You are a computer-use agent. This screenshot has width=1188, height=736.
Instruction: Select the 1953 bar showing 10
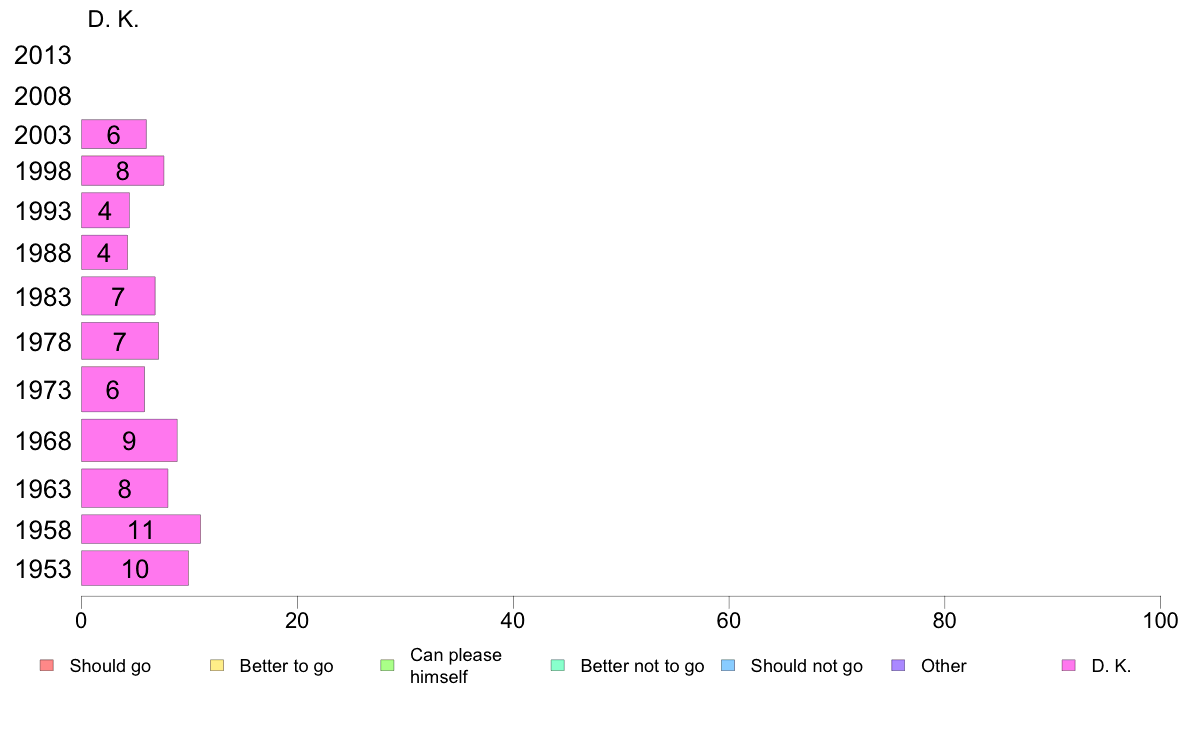[135, 568]
